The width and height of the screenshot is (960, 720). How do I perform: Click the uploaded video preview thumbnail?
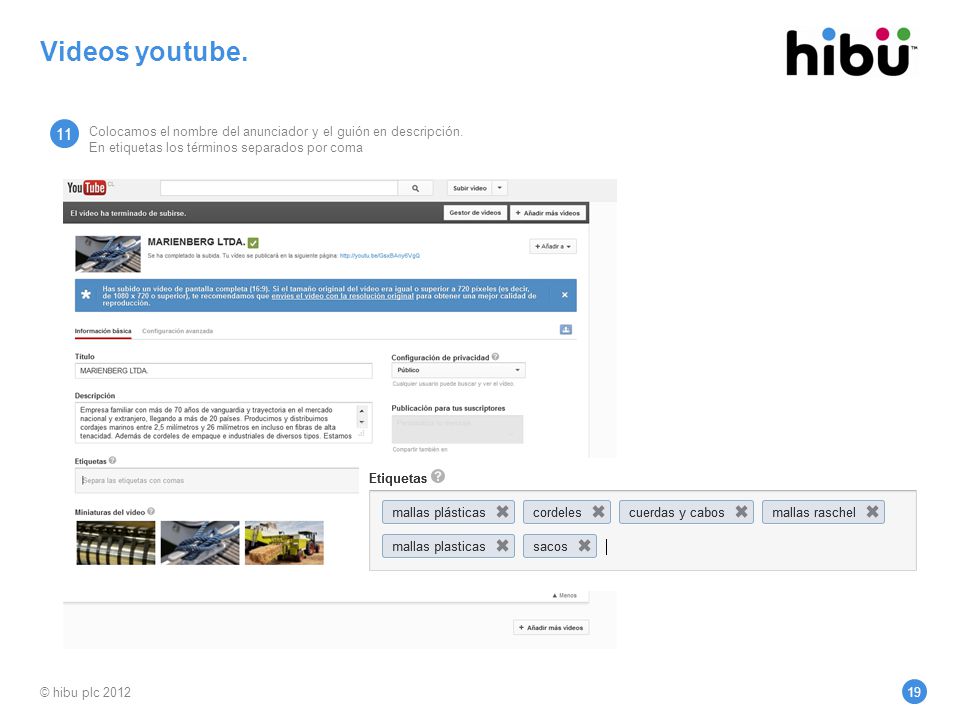pyautogui.click(x=108, y=253)
